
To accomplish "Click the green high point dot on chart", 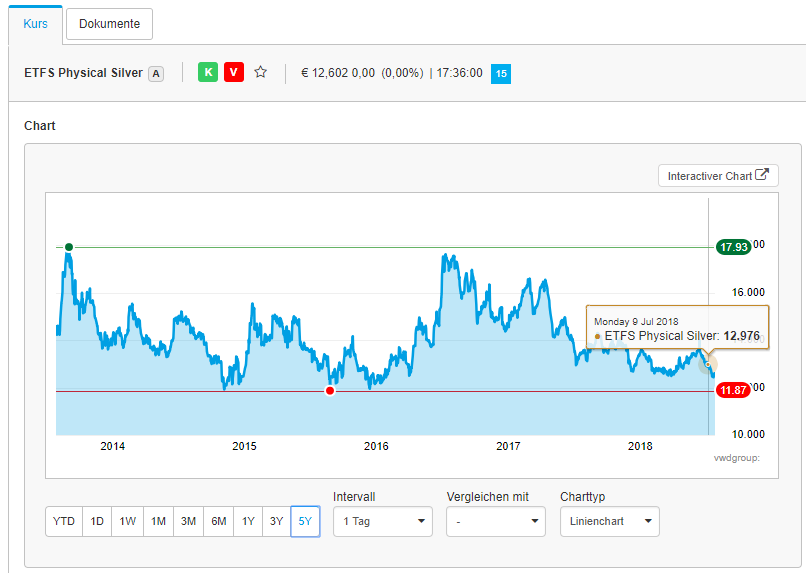I will click(x=69, y=247).
